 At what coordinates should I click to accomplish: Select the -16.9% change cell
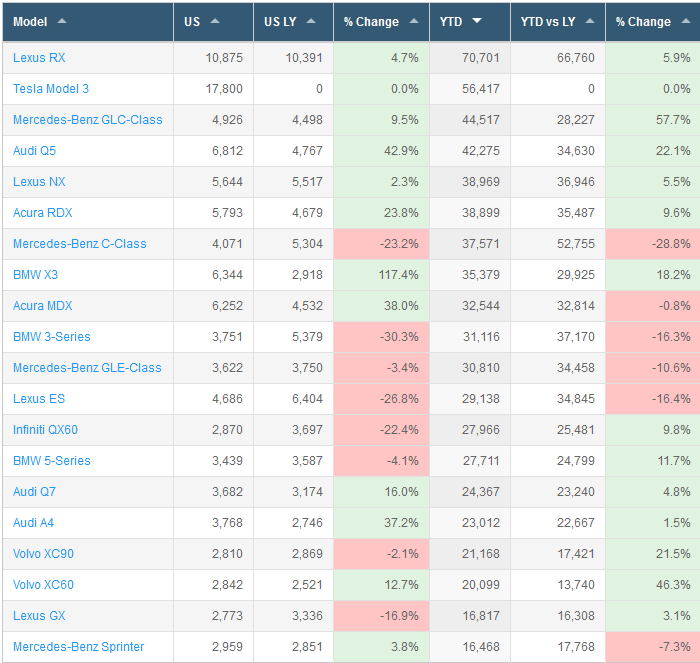(381, 616)
